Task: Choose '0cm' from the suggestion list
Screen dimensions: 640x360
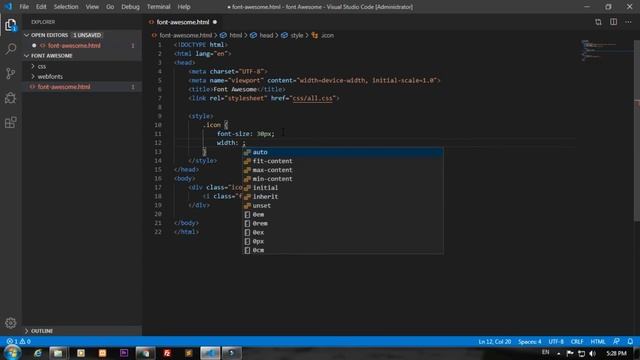Action: [343, 250]
